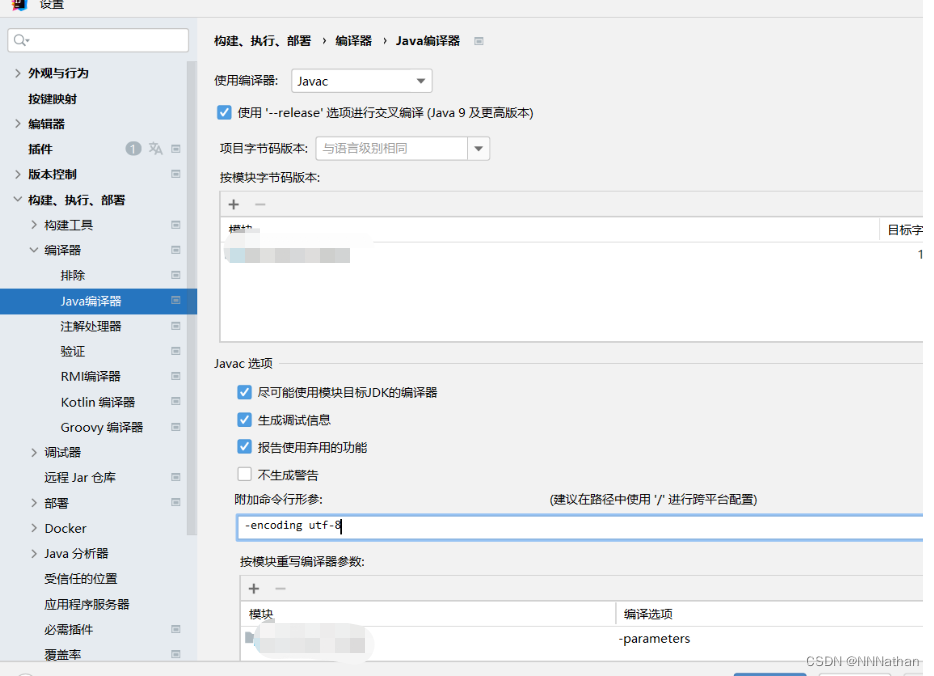Uncheck the '--release' cross-compilation option
934x676 pixels.
(224, 112)
